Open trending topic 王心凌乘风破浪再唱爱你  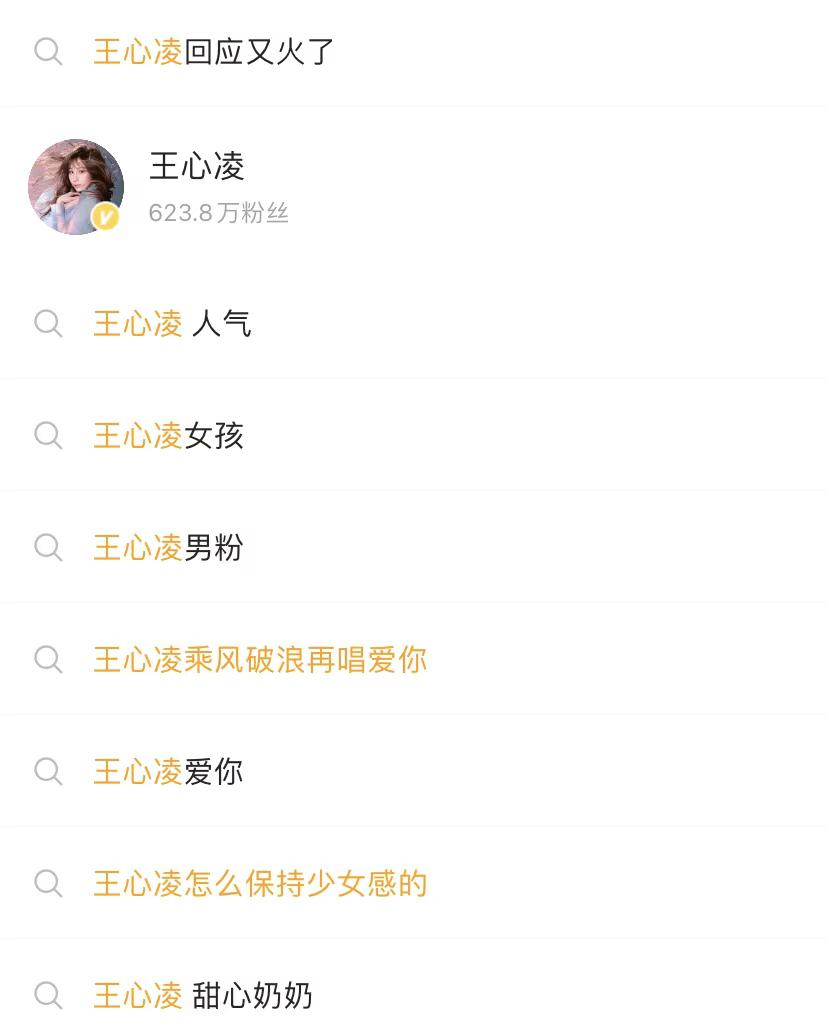coord(260,659)
